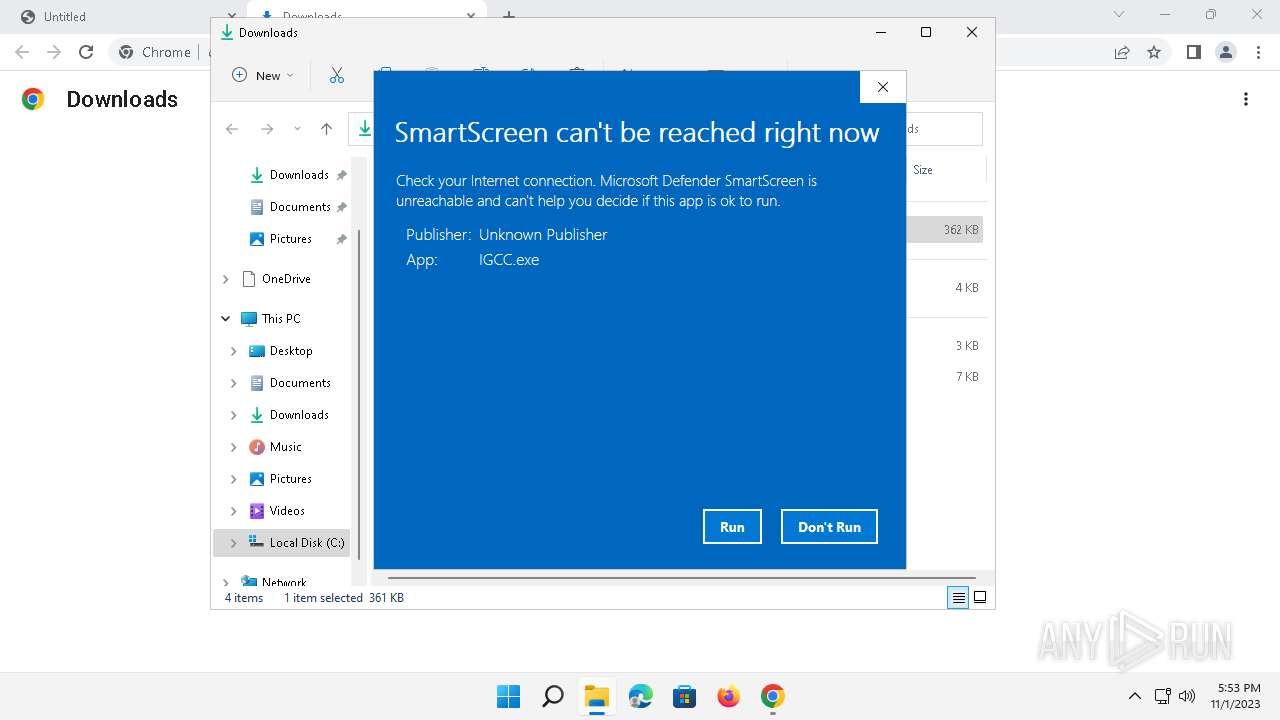
Task: Show hidden system tray icons
Action: tap(1134, 696)
